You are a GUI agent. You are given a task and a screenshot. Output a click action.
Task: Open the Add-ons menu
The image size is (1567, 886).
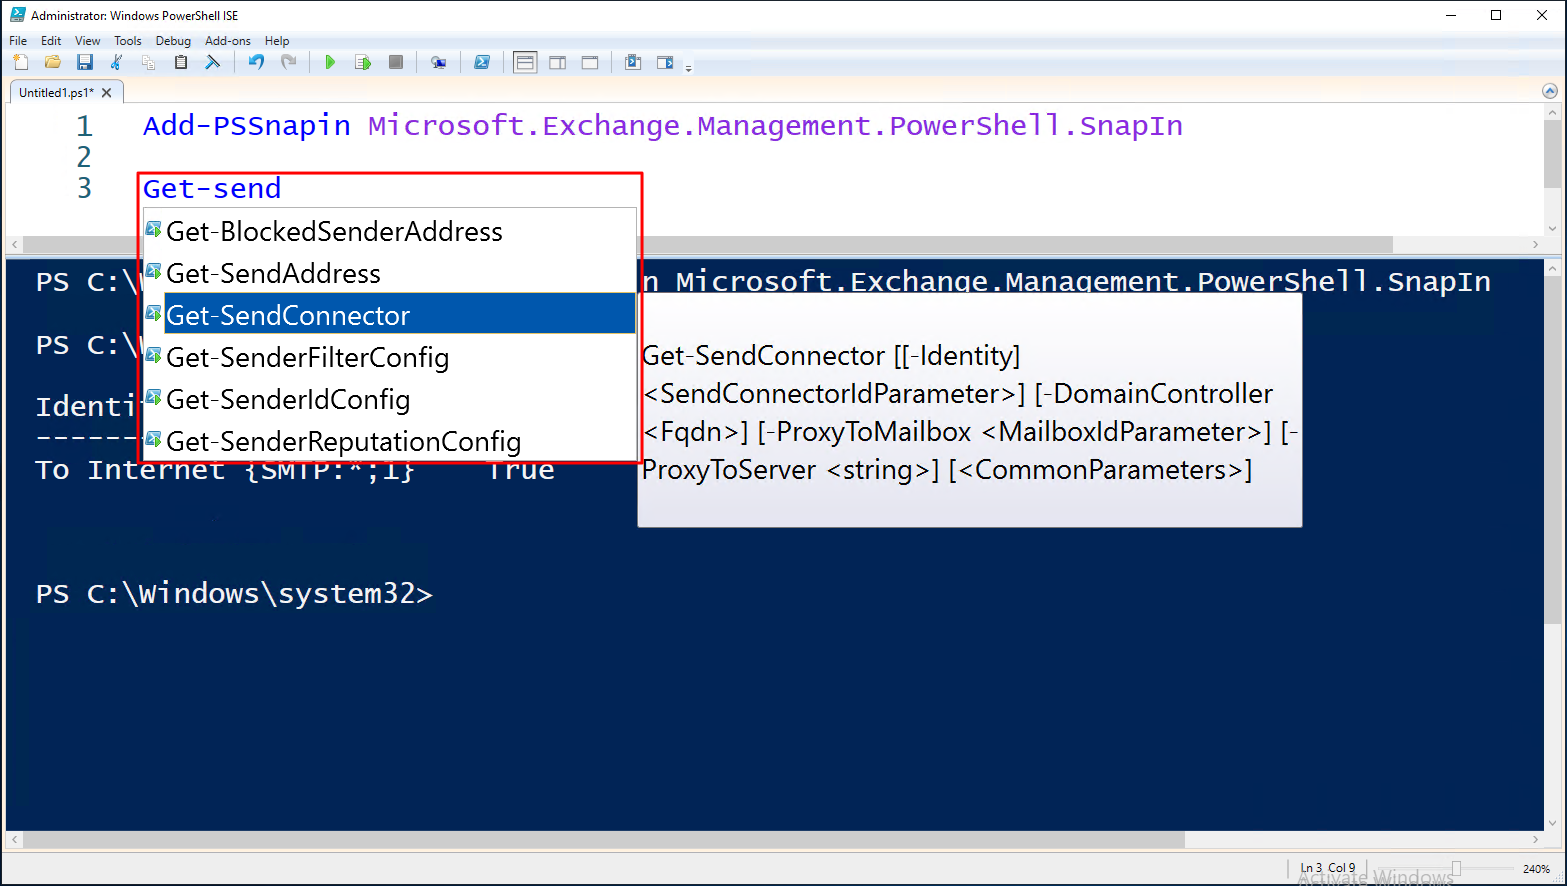click(228, 41)
